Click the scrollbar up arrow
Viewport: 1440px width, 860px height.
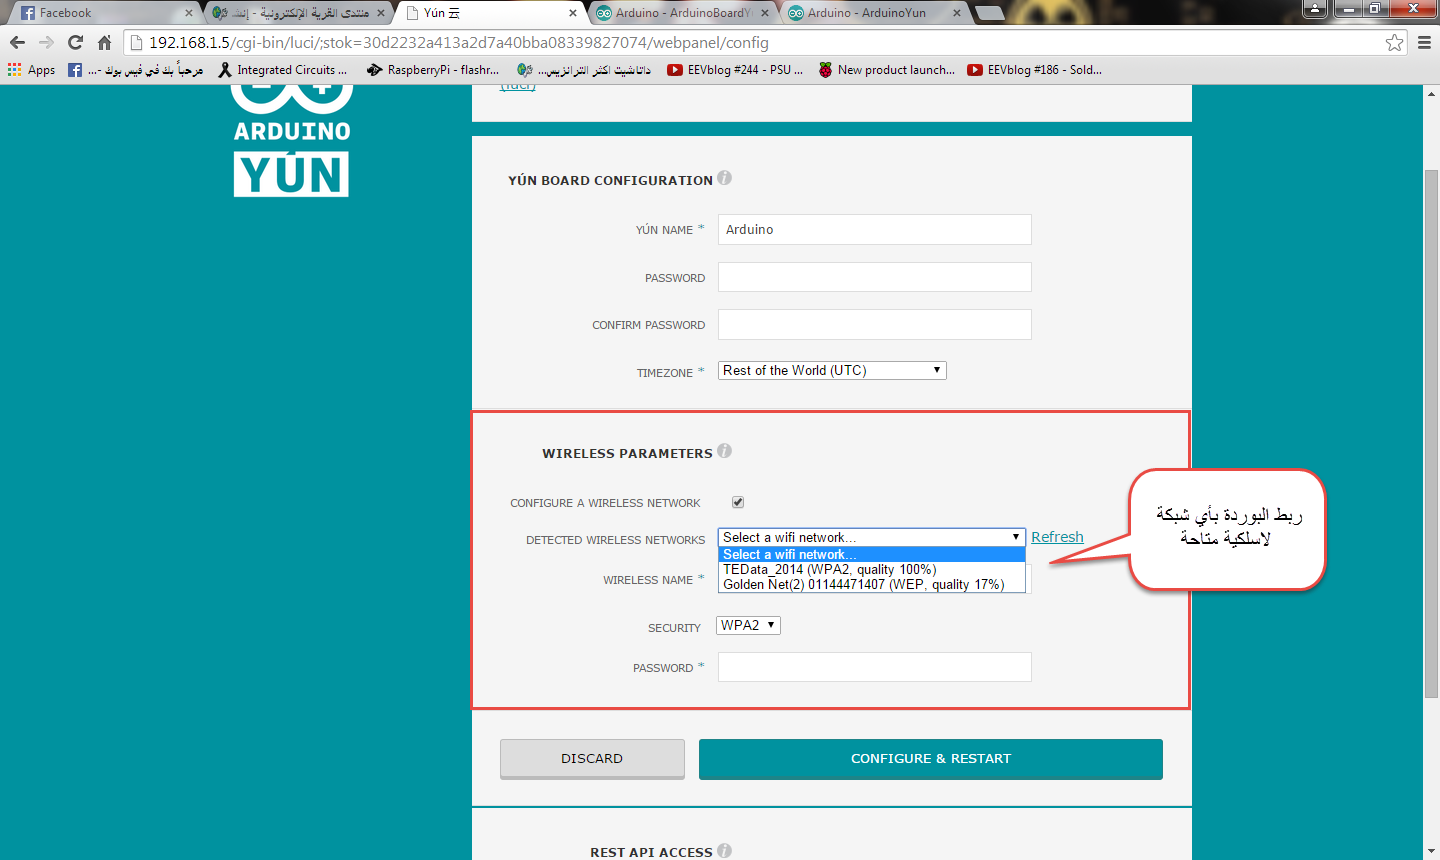click(x=1431, y=93)
